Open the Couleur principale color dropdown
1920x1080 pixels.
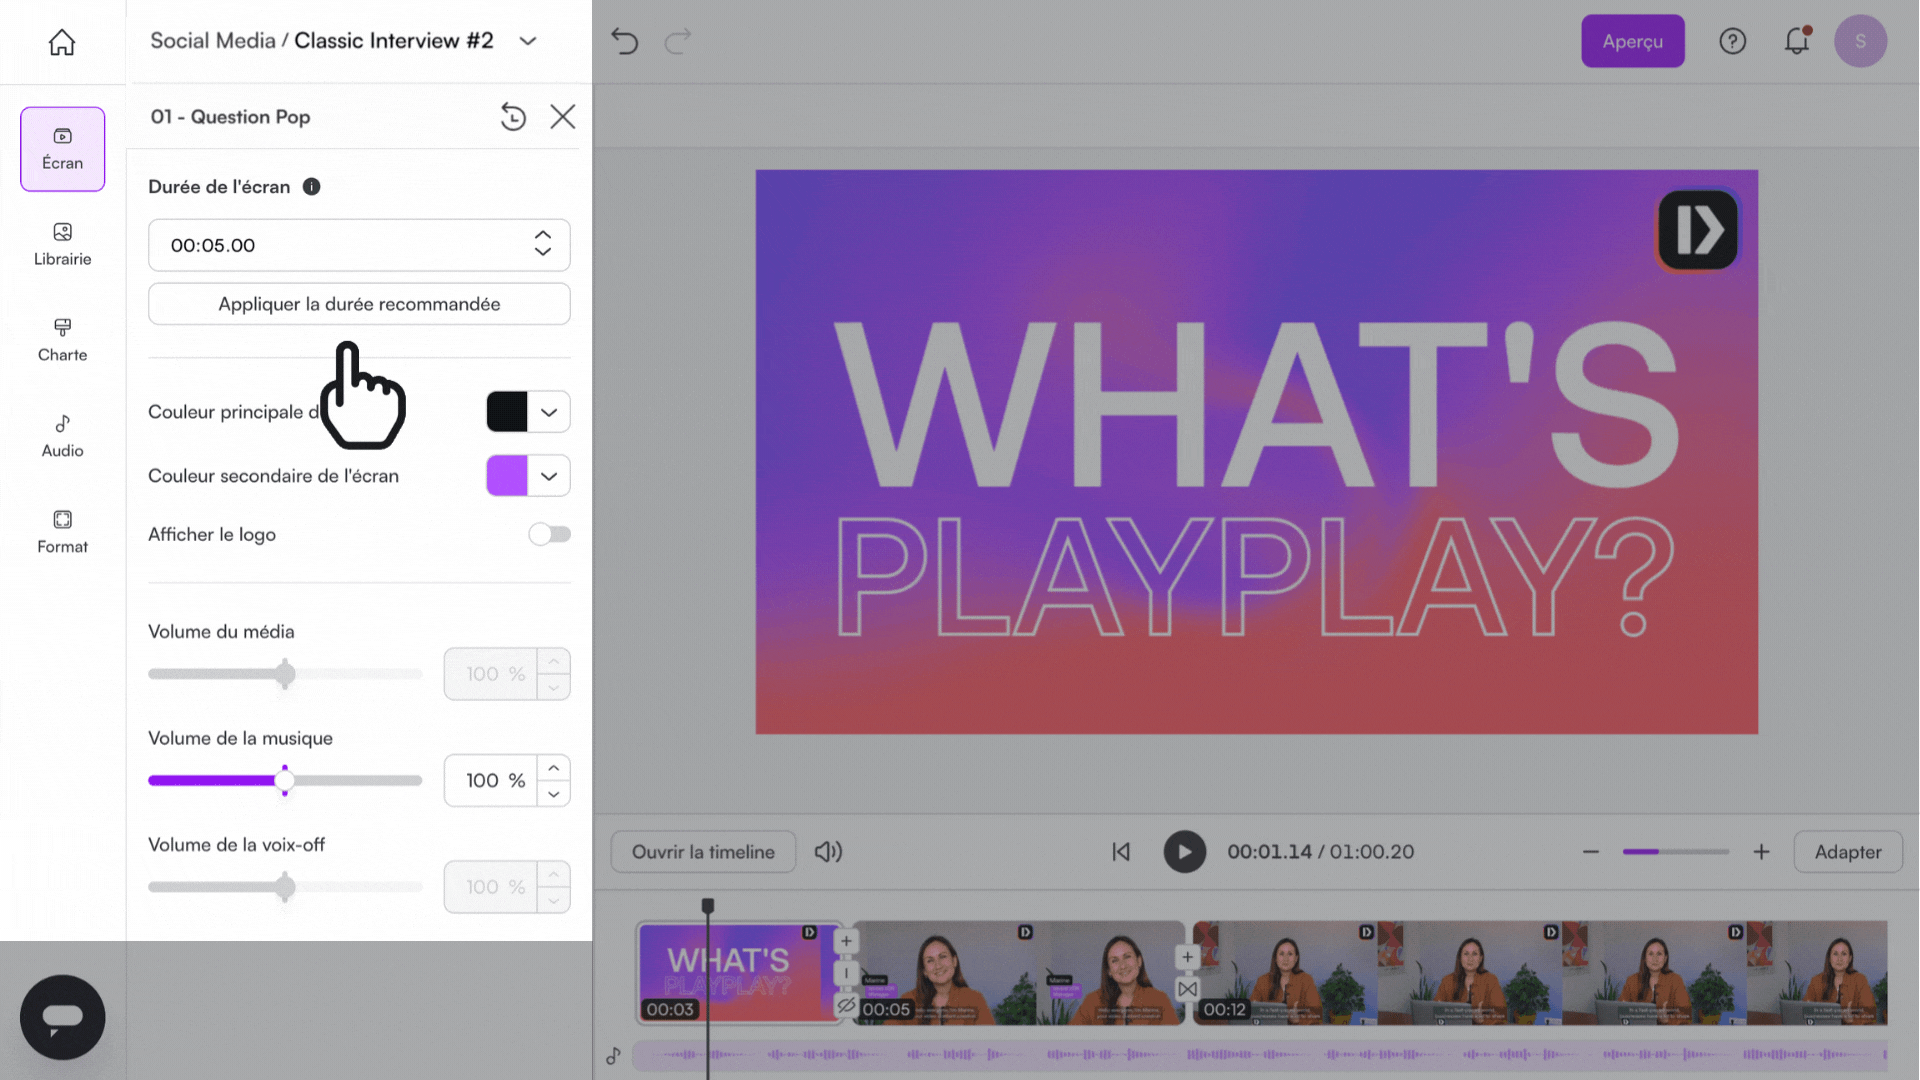coord(549,412)
